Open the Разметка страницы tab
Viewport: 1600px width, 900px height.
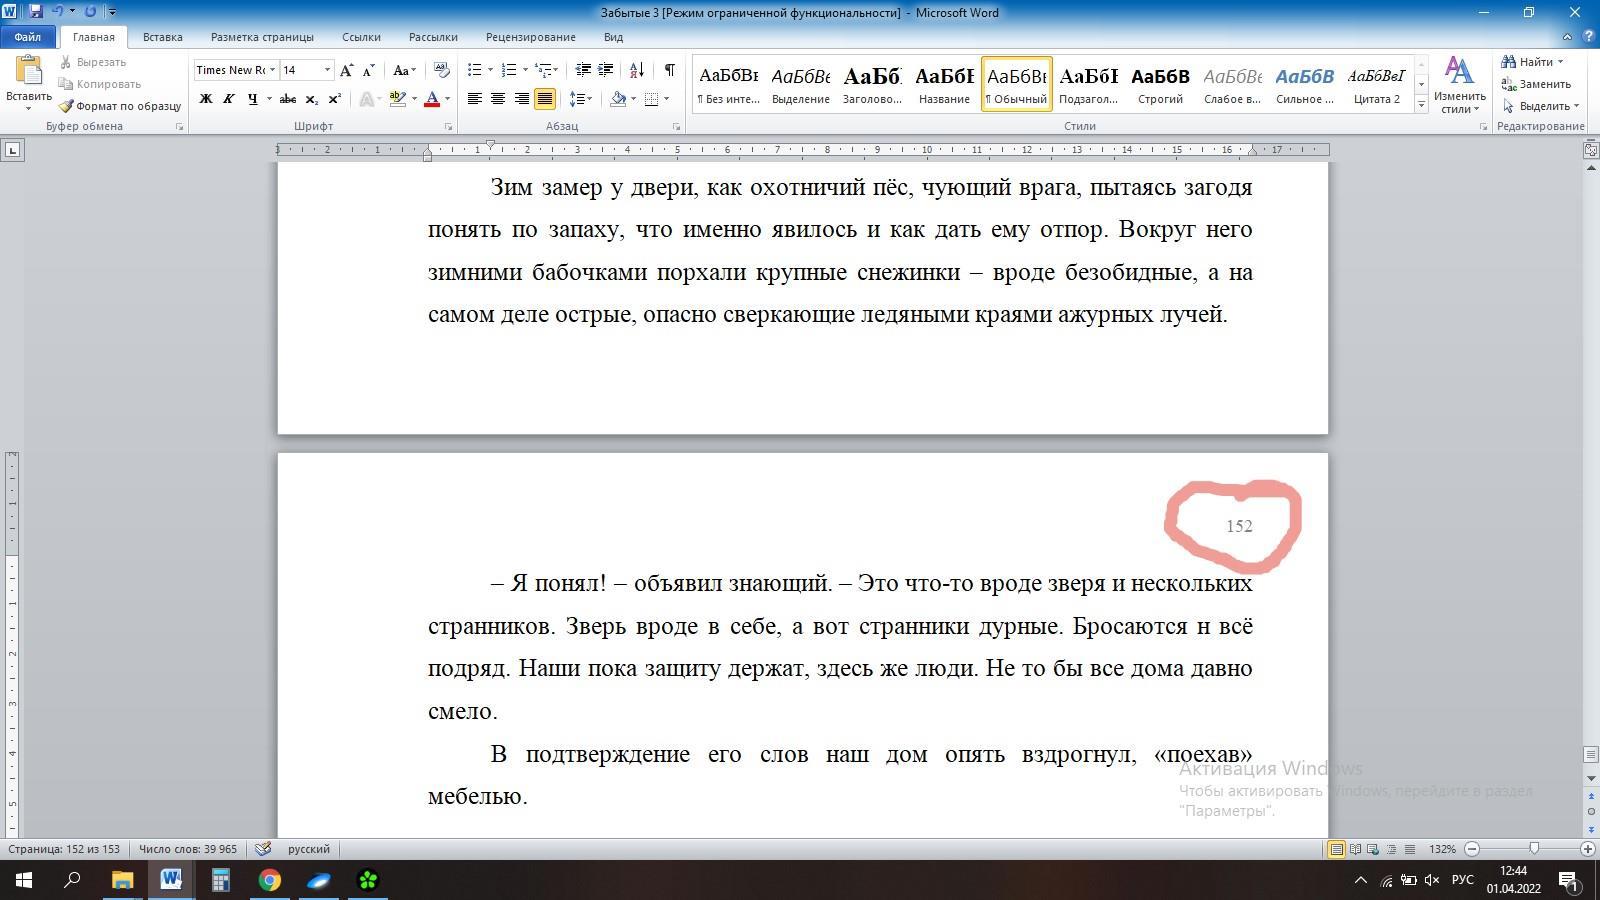pos(262,37)
